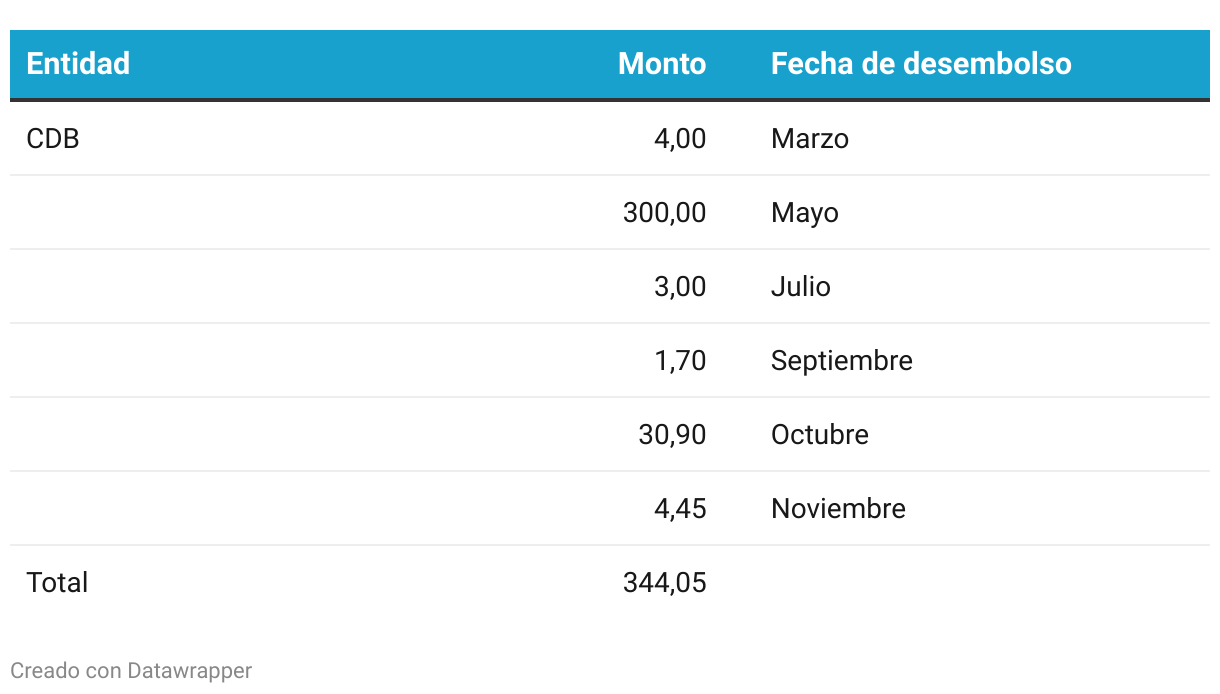Click the 1,70 amount value
The width and height of the screenshot is (1220, 694).
680,360
